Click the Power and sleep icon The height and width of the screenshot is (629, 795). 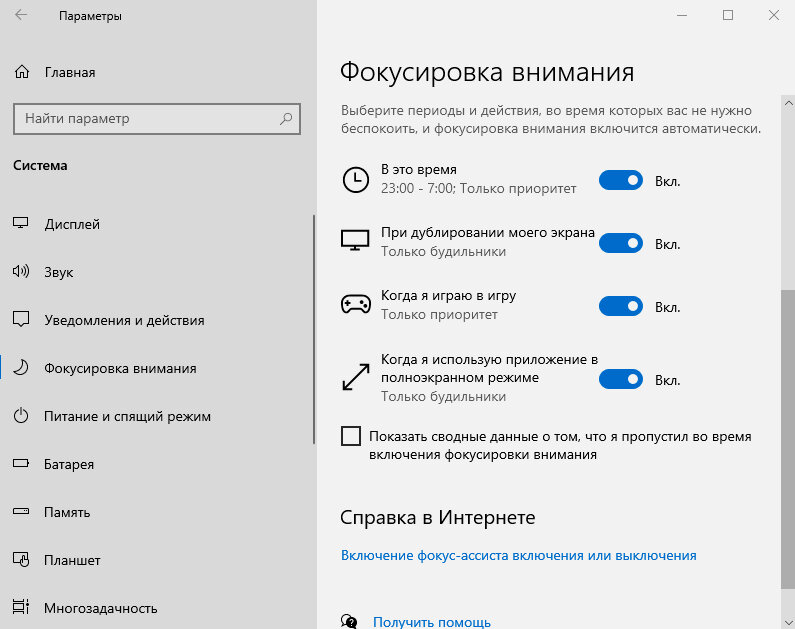(x=21, y=416)
